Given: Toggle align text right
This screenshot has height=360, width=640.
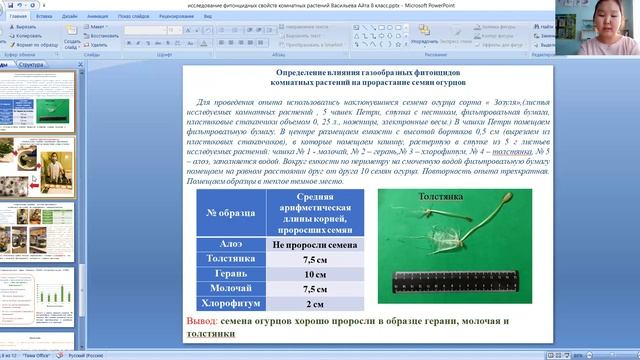Looking at the screenshot, I should [241, 43].
